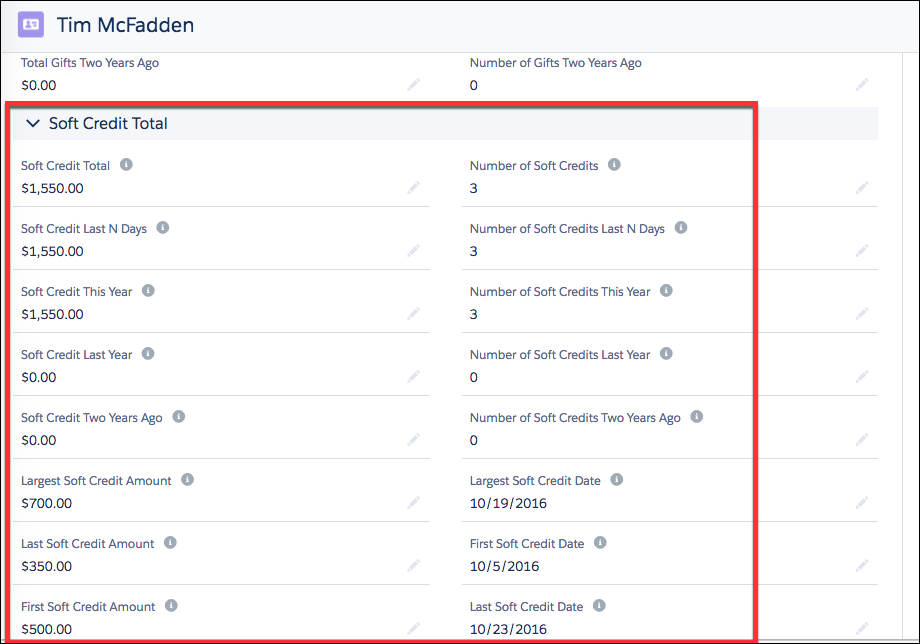
Task: Edit the Largest Soft Credit Amount value
Action: click(x=413, y=503)
